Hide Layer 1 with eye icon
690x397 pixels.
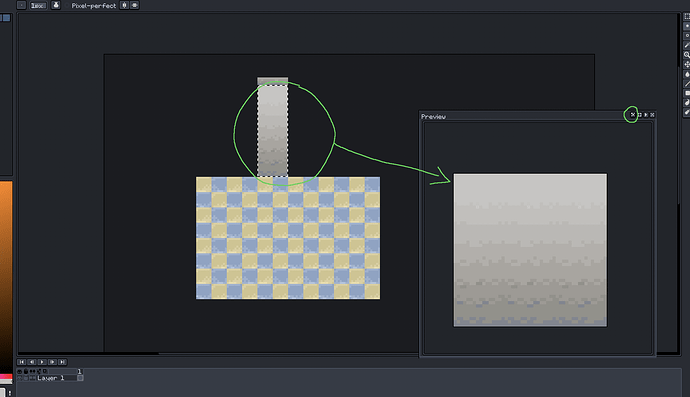tap(19, 378)
